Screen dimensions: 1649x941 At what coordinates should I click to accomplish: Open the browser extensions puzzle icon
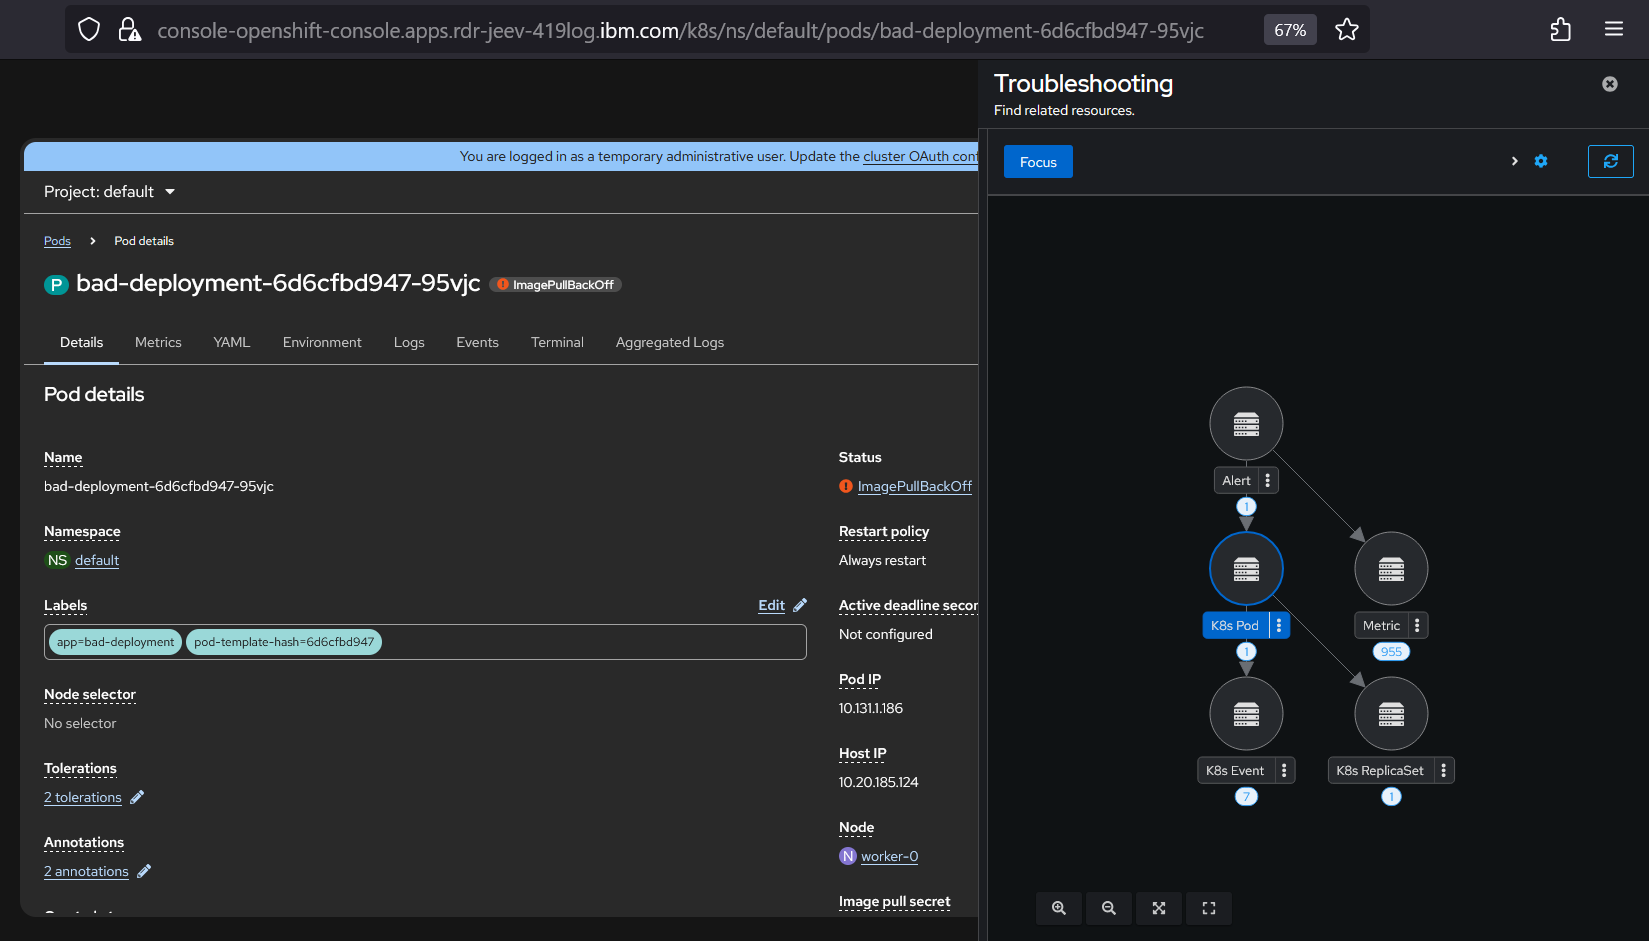1561,30
